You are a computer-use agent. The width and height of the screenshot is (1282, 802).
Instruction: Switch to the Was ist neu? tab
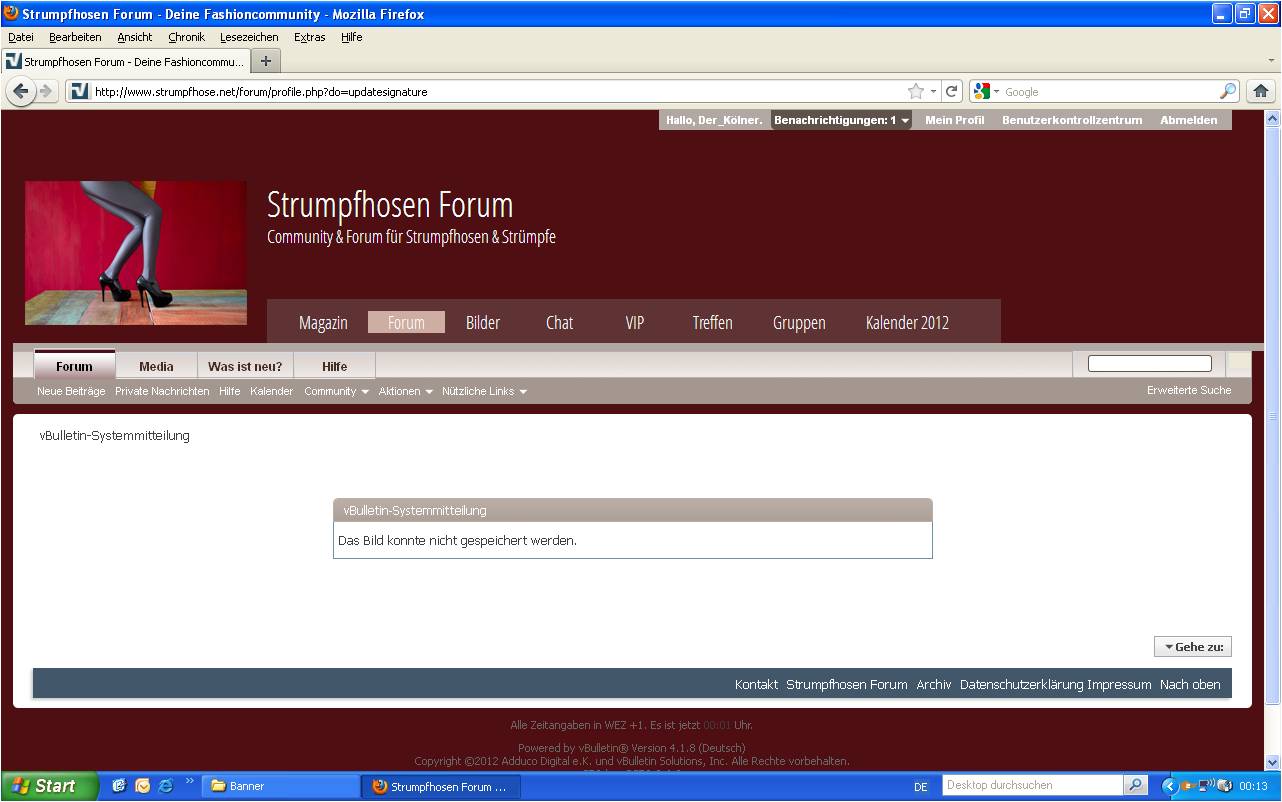click(245, 366)
